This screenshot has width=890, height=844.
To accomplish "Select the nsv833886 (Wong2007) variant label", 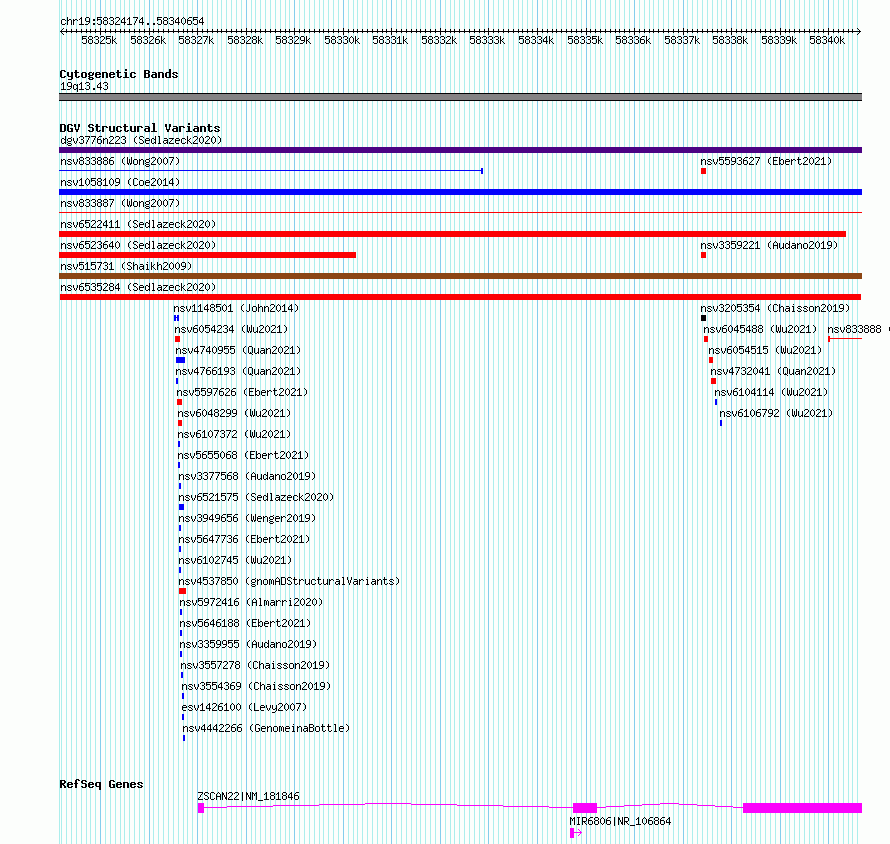I will 120,161.
